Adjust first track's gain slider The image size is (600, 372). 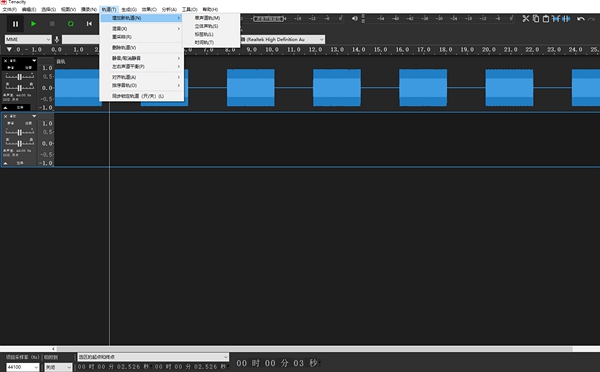tap(20, 77)
